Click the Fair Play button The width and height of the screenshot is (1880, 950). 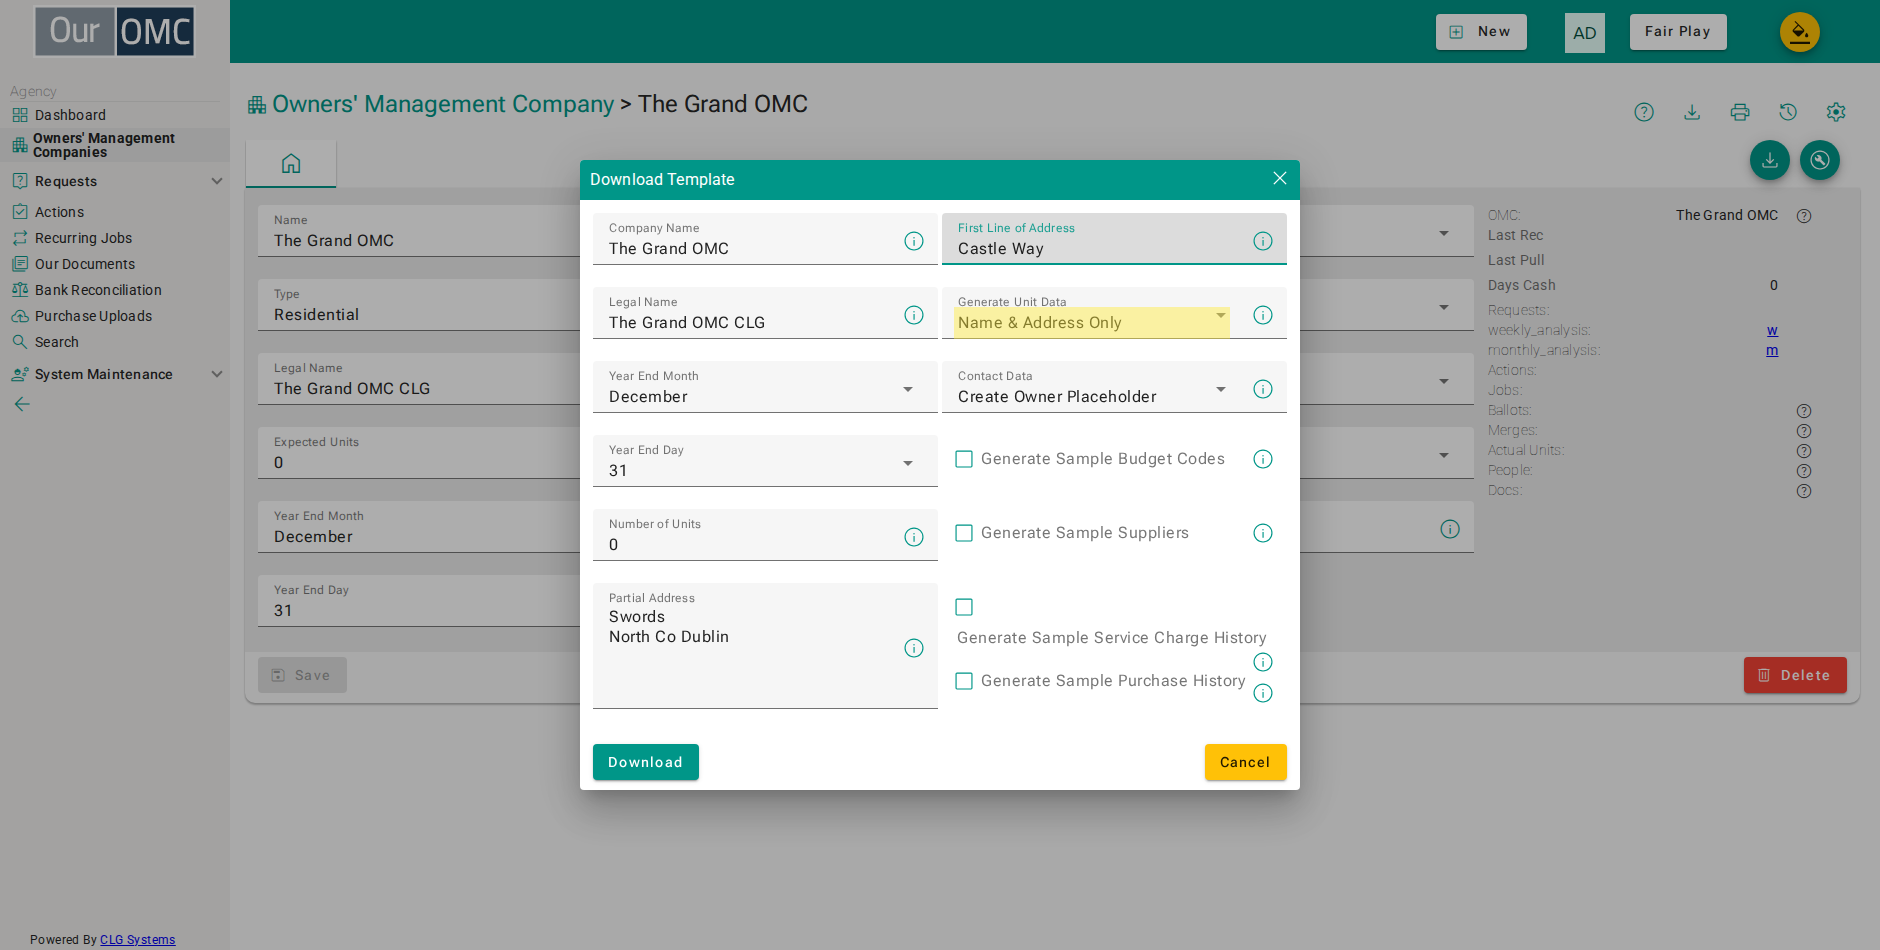[x=1678, y=32]
